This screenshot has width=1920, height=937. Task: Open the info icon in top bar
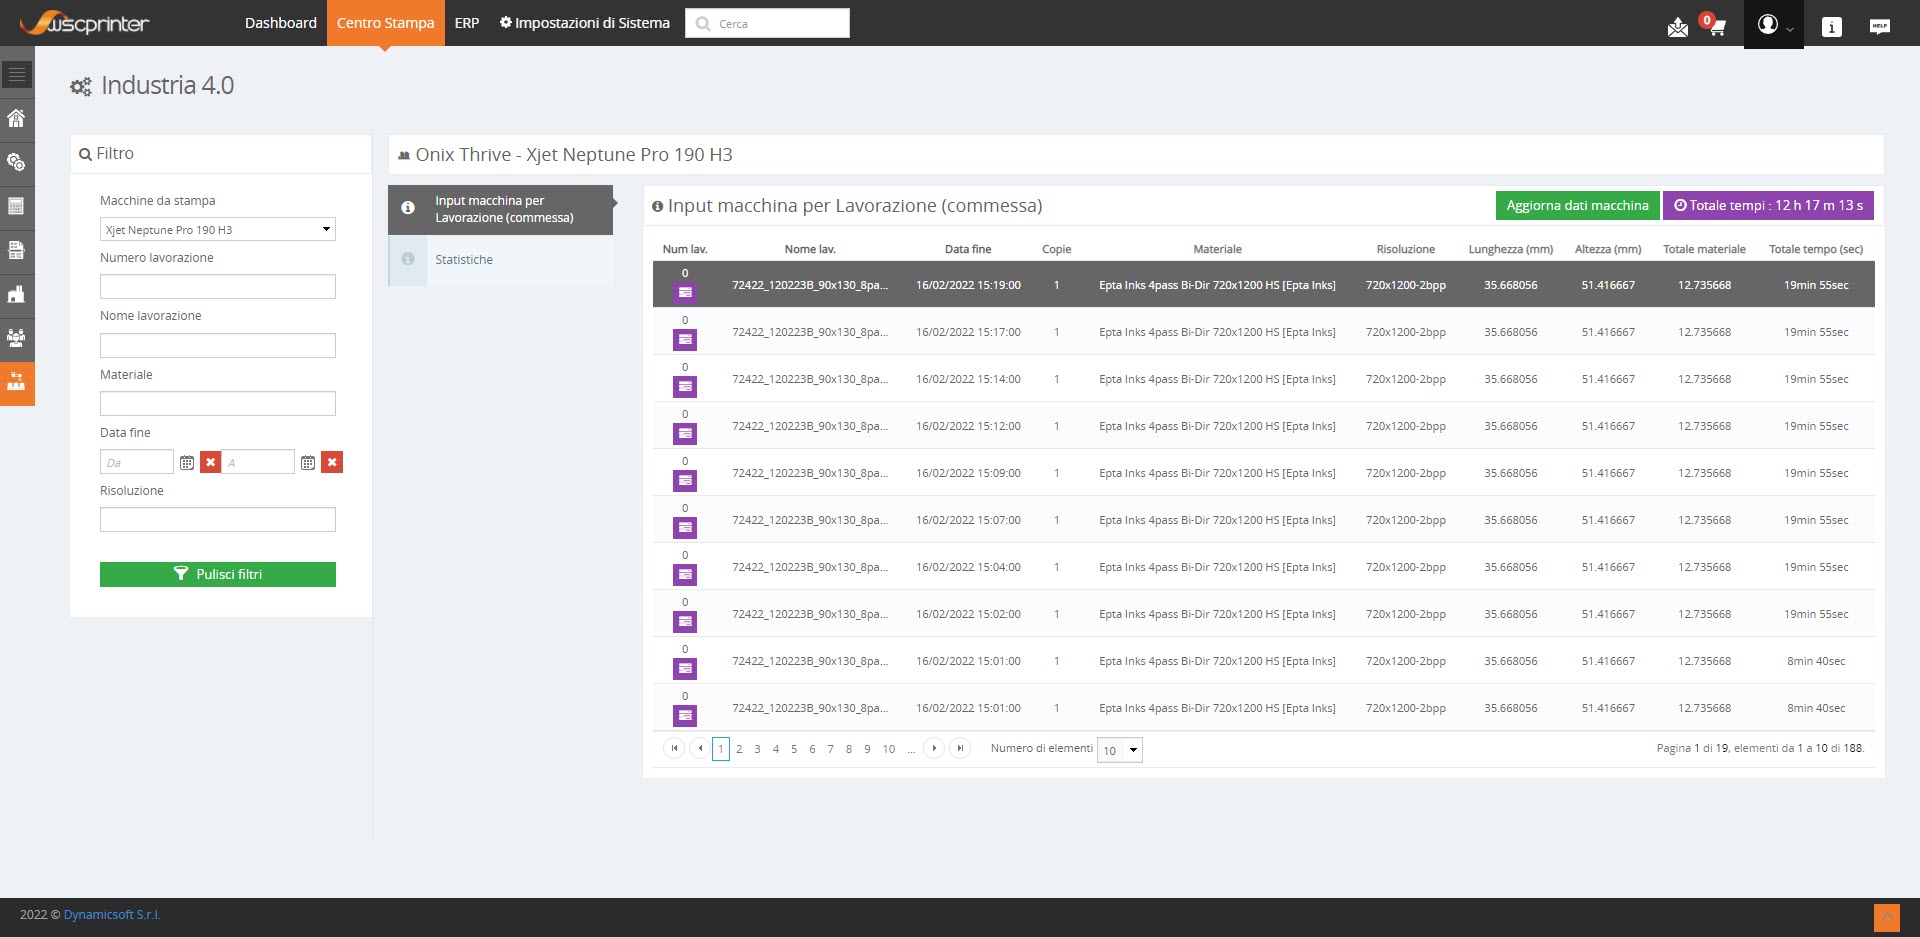point(1831,27)
